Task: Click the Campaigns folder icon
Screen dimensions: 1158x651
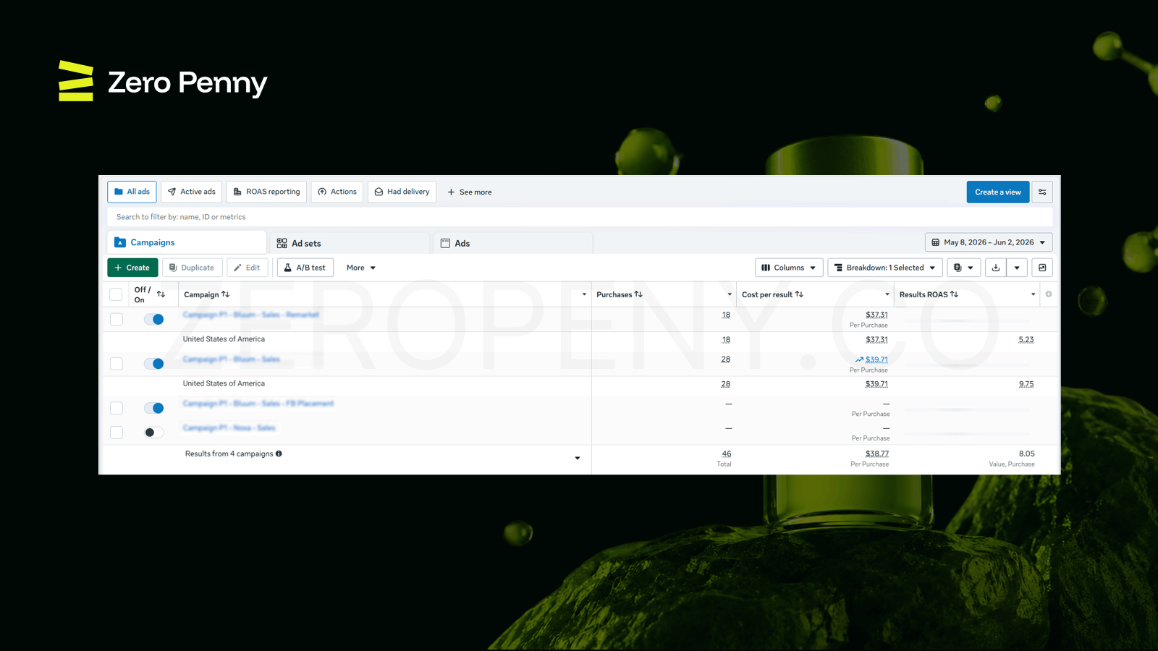Action: (x=120, y=242)
